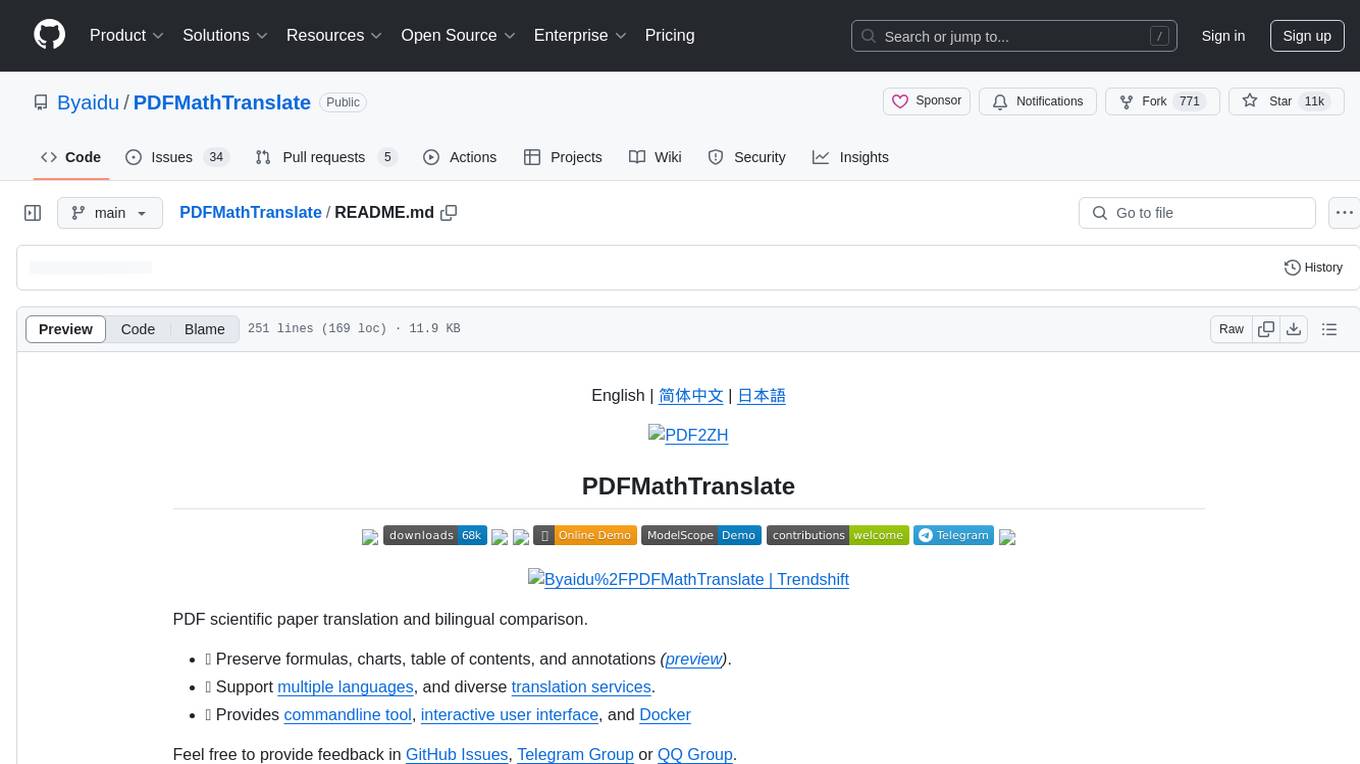
Task: Sign in to GitHub
Action: [1223, 36]
